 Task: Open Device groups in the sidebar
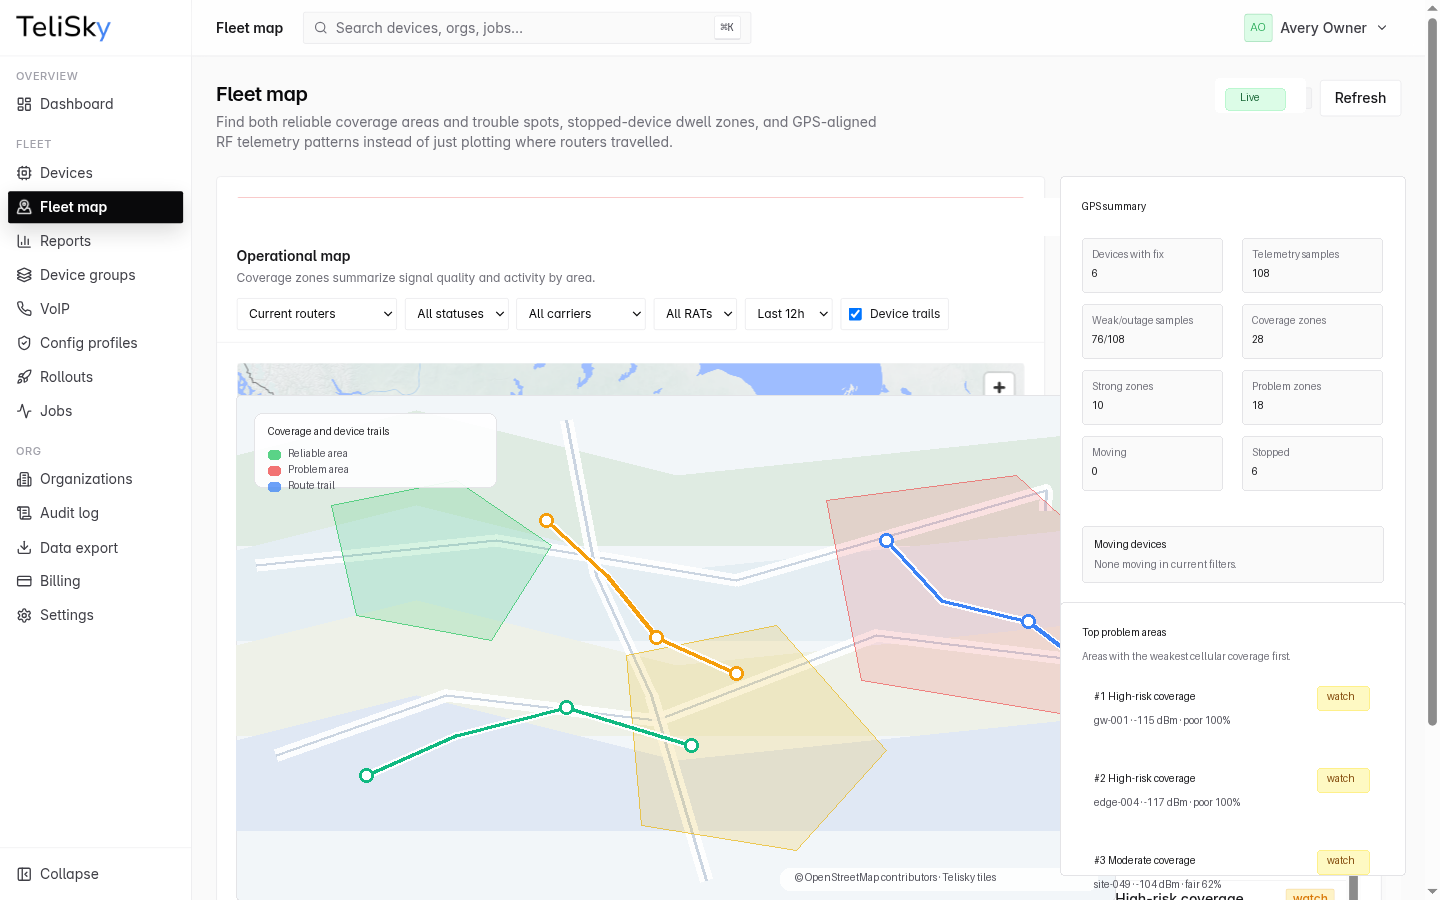pyautogui.click(x=96, y=275)
